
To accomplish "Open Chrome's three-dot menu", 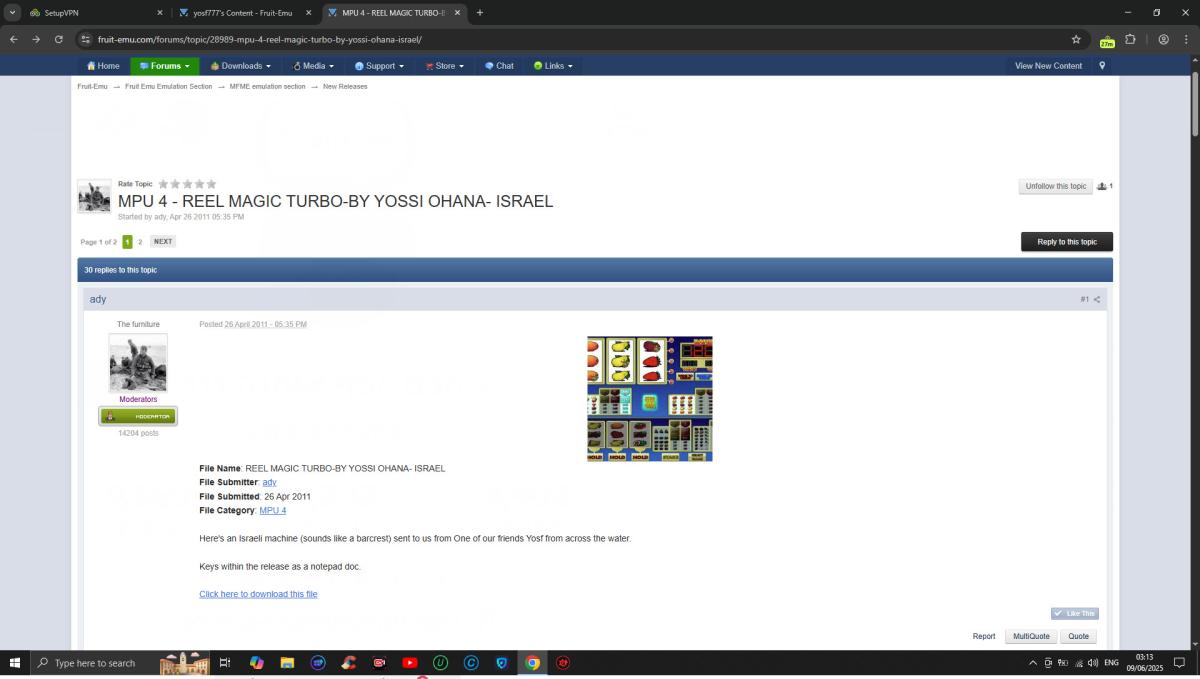I will pyautogui.click(x=1185, y=40).
